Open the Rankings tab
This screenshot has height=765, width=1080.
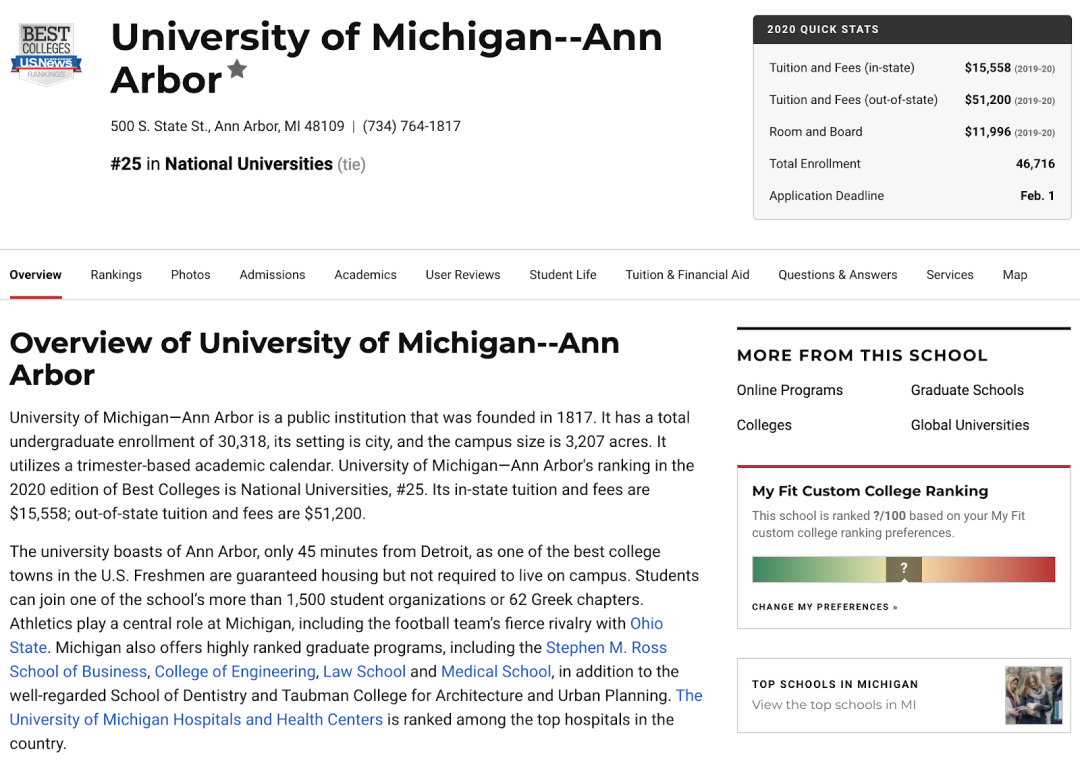click(116, 275)
